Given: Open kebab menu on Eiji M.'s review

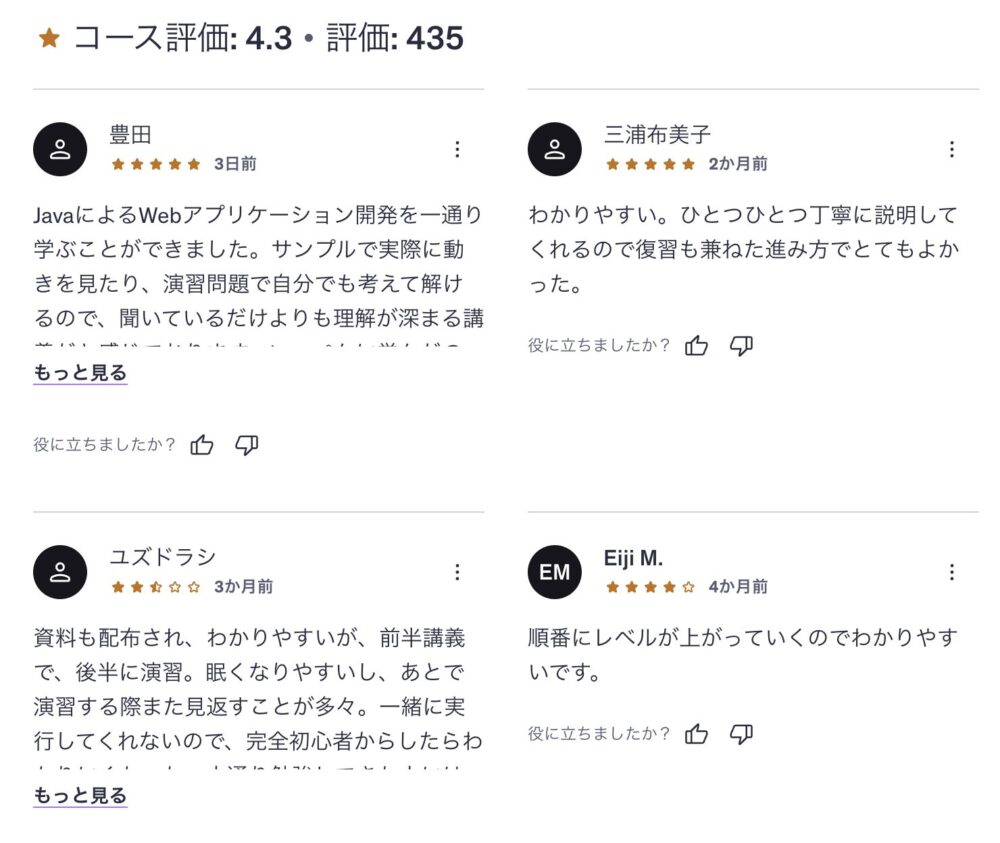Looking at the screenshot, I should 951,572.
